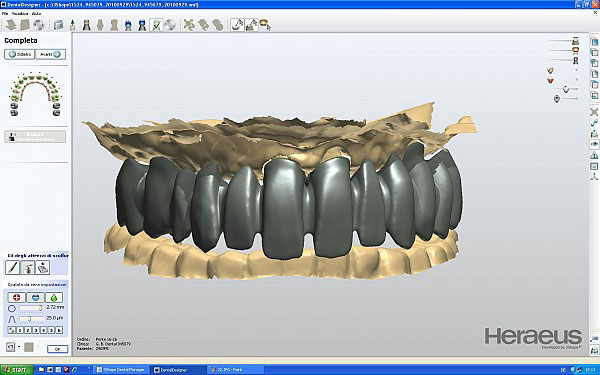Toggle the highlighted eye visibility icon
Viewport: 600px width, 375px height.
coord(594,144)
